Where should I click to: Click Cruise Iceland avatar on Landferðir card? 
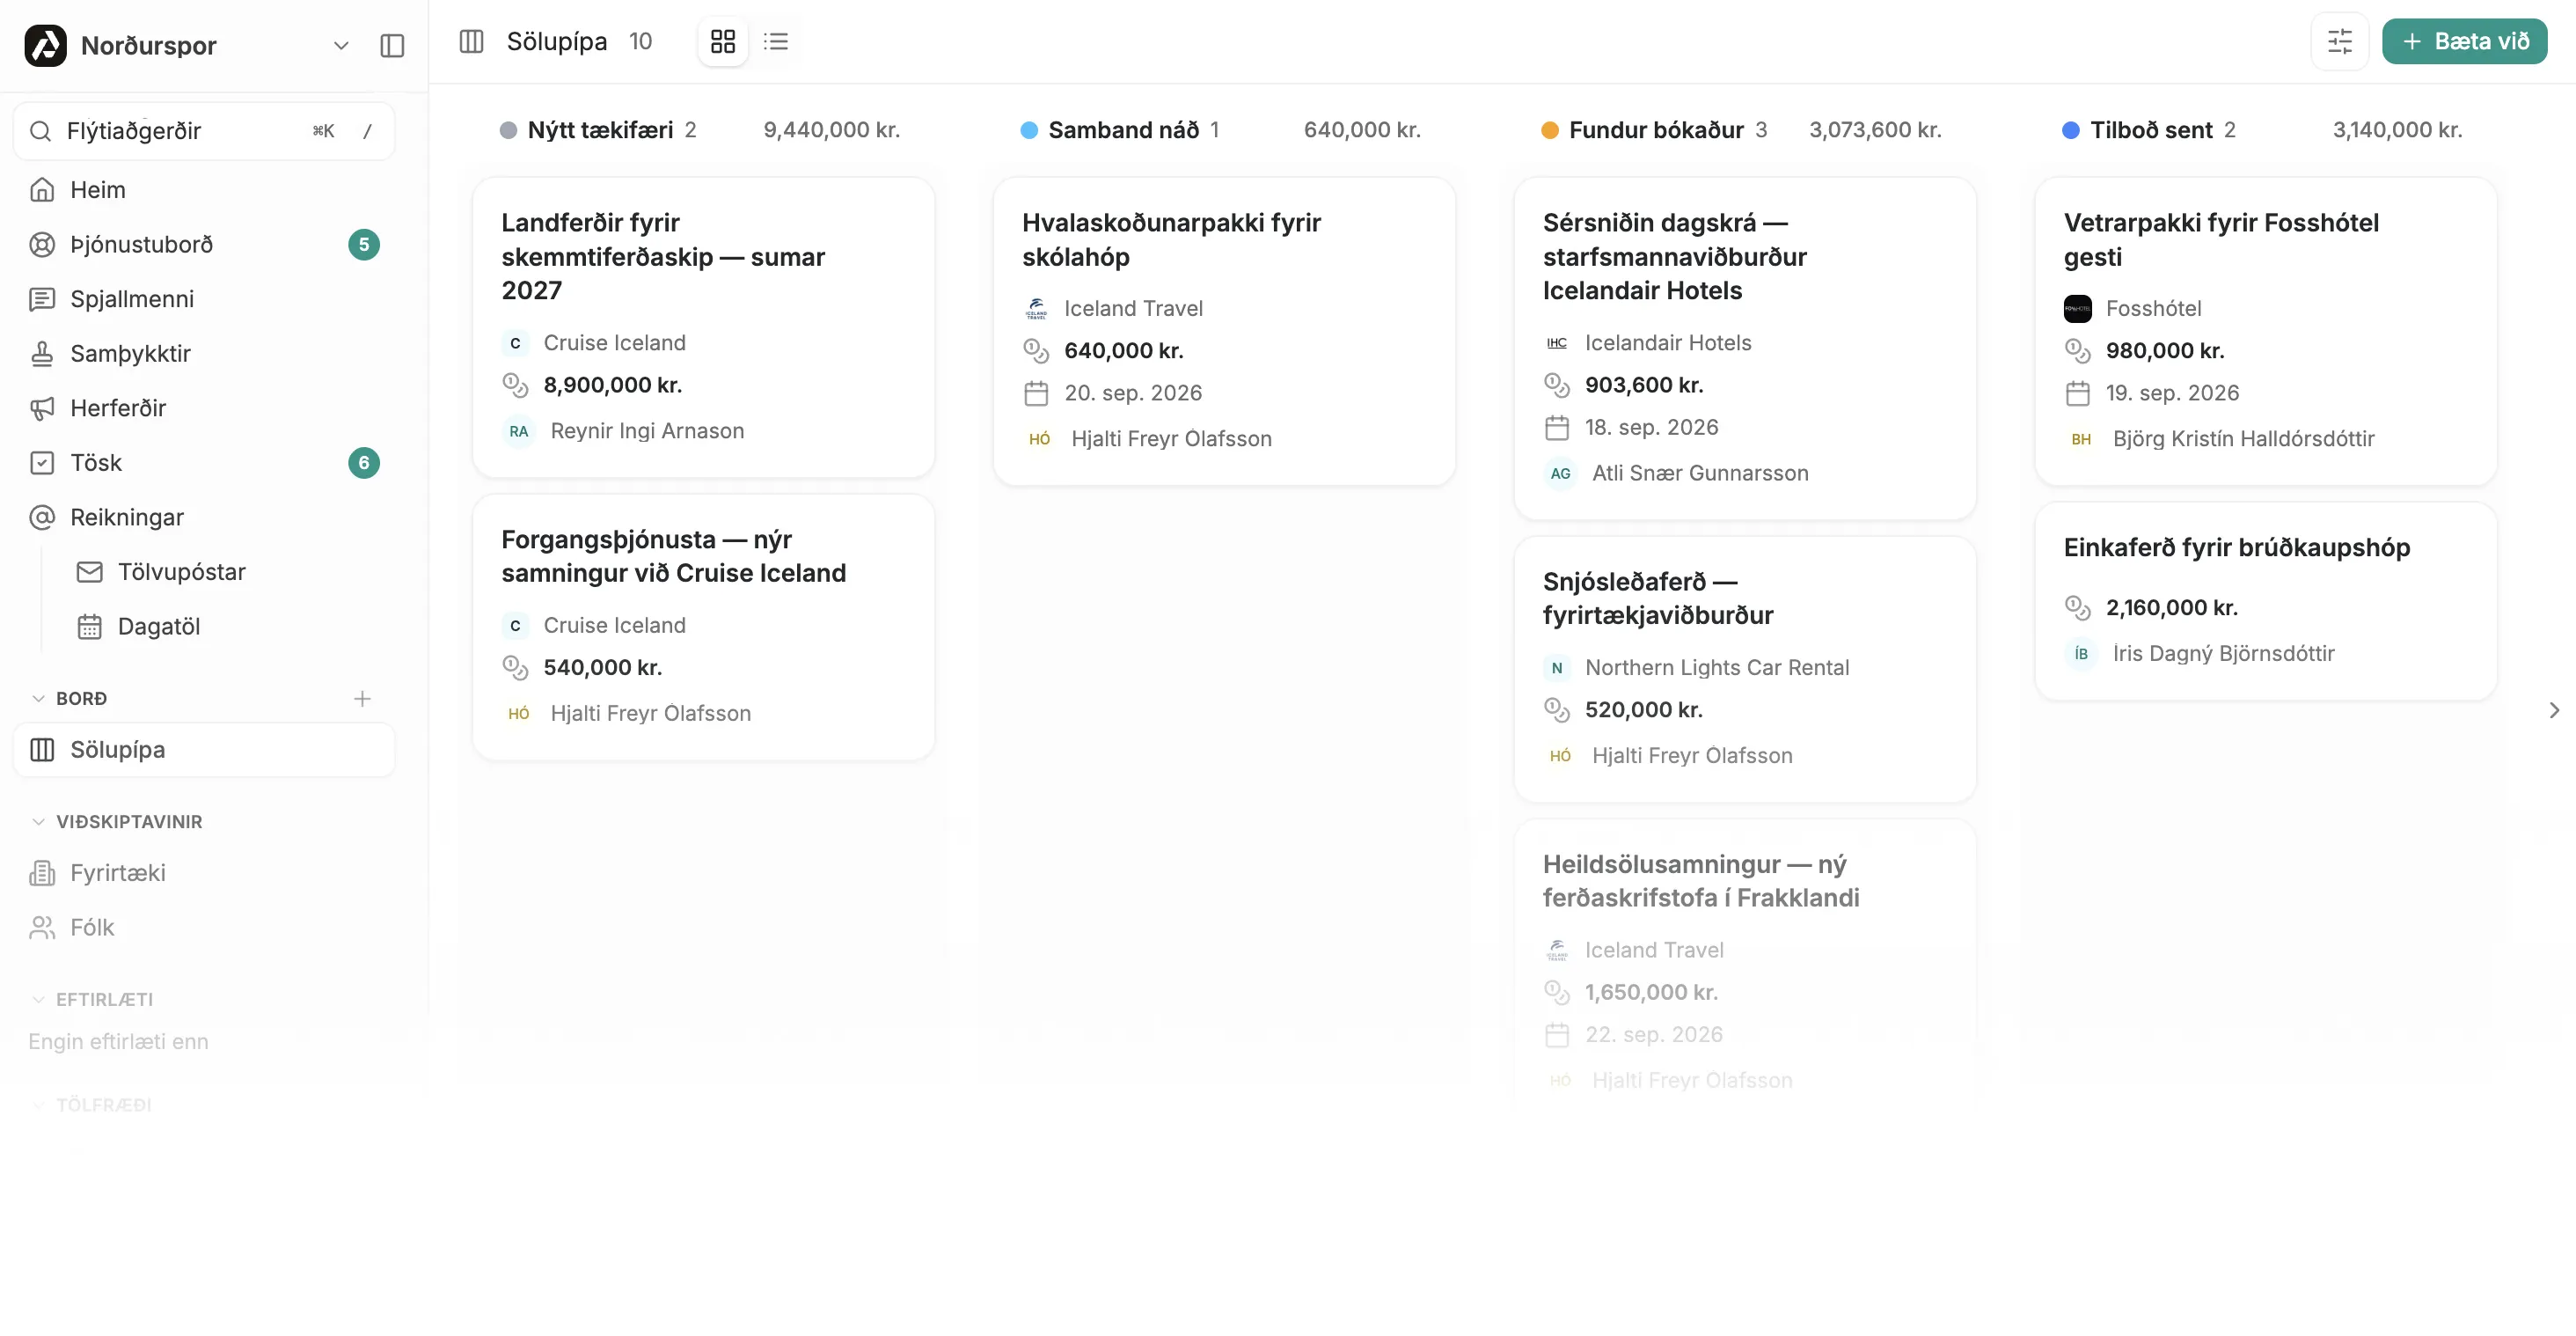(515, 343)
